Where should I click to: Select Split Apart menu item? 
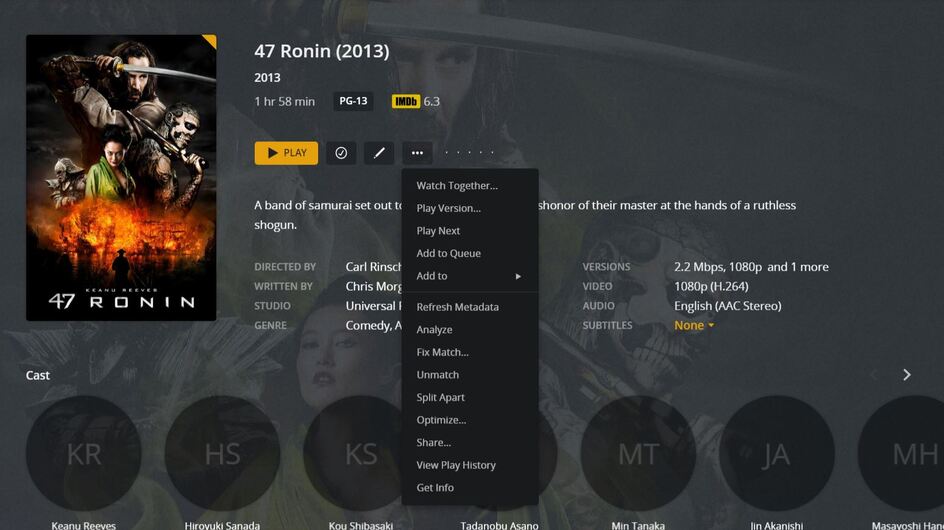pyautogui.click(x=470, y=398)
